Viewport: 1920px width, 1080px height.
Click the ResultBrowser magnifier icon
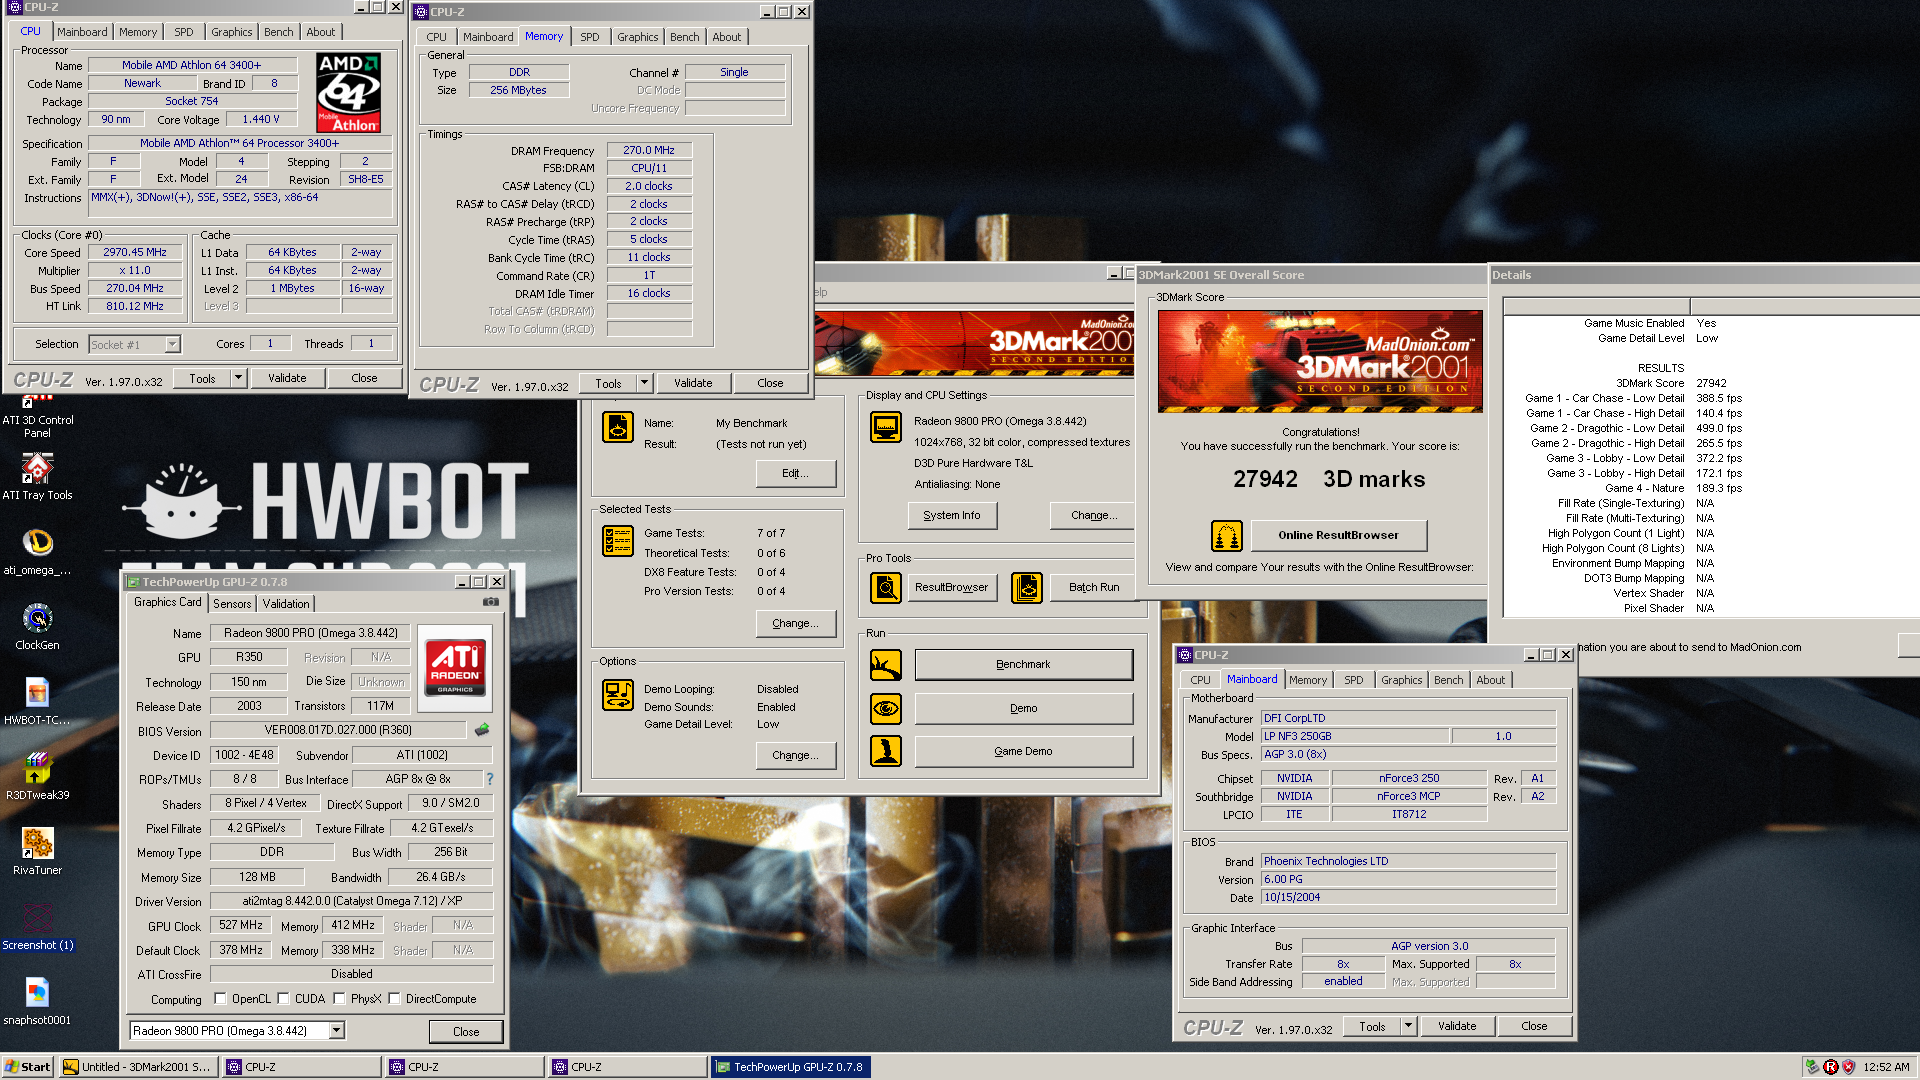885,588
